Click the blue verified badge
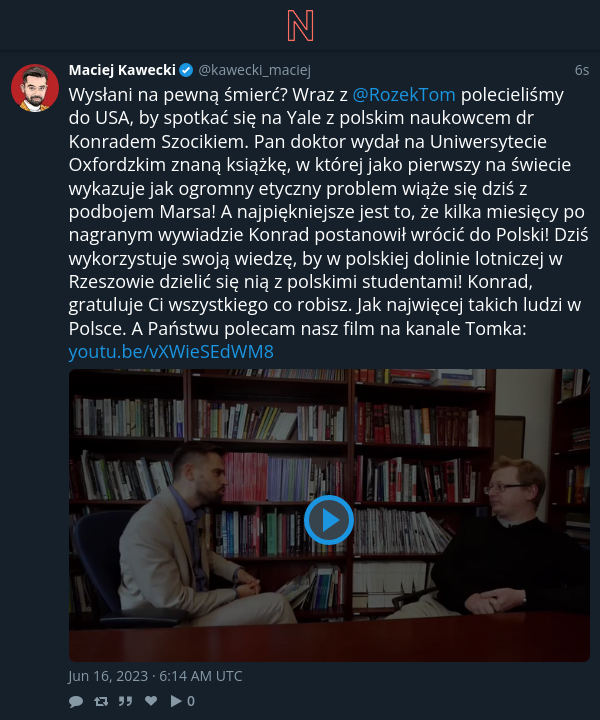Image resolution: width=600 pixels, height=720 pixels. 186,70
